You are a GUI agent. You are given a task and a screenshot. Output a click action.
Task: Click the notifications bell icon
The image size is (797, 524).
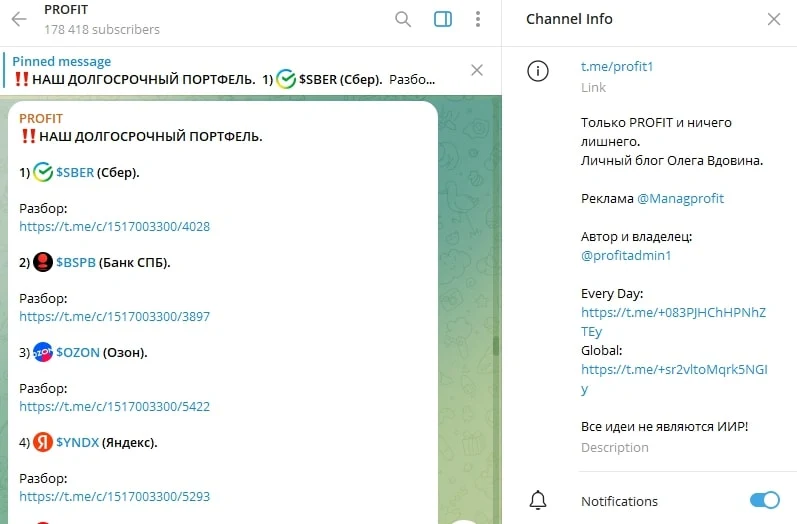coord(538,500)
